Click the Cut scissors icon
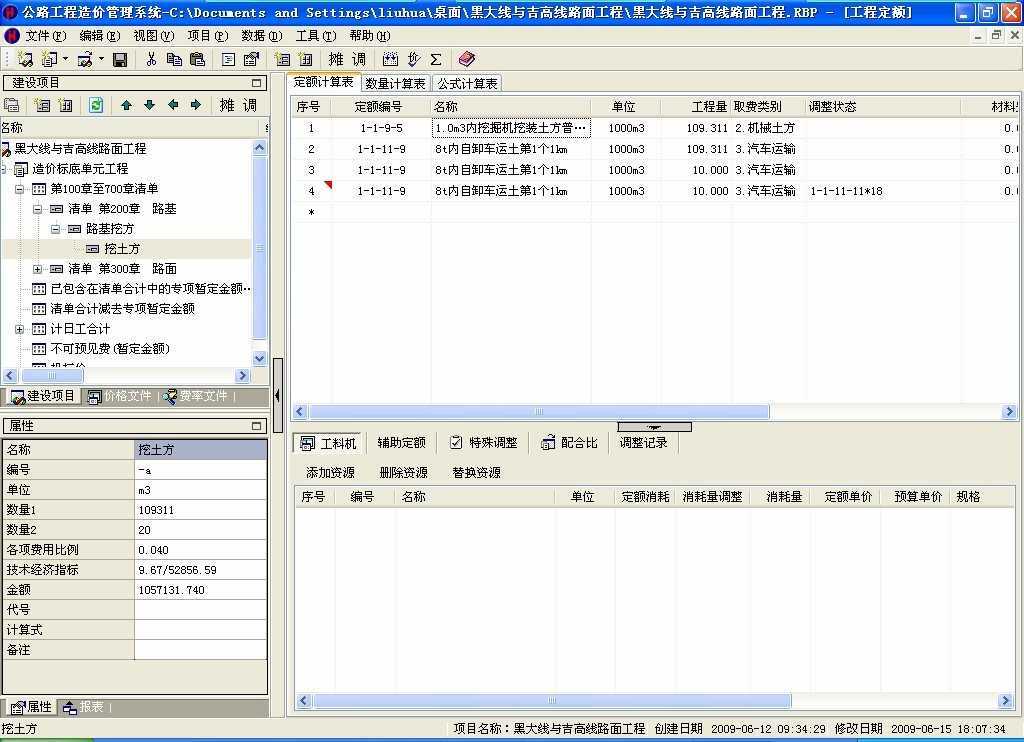1024x742 pixels. point(151,59)
